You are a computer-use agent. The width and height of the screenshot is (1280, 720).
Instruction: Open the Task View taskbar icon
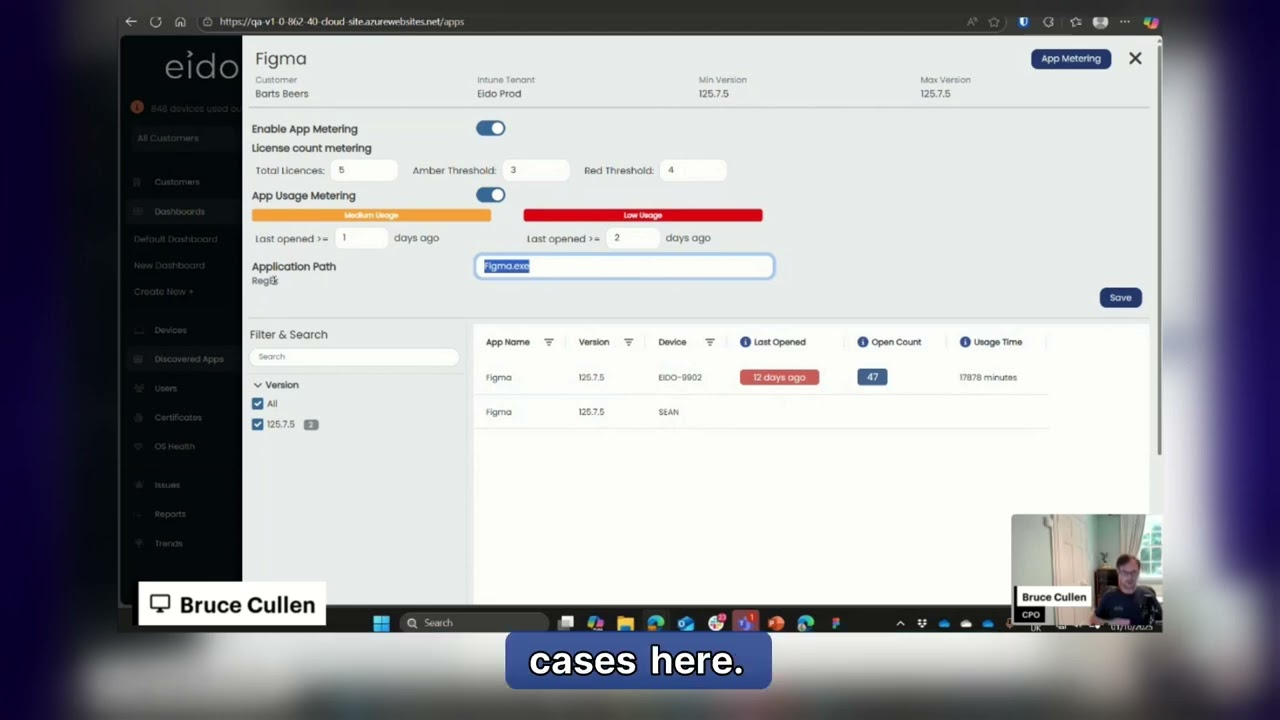point(566,623)
